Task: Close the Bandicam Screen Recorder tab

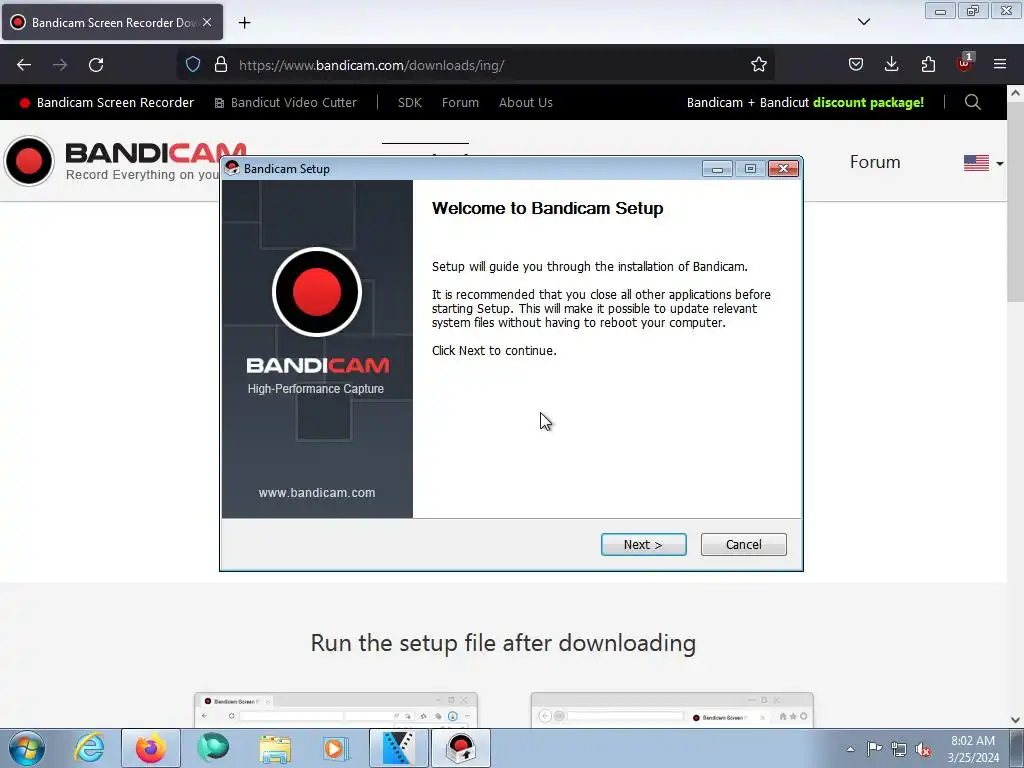Action: pos(207,22)
